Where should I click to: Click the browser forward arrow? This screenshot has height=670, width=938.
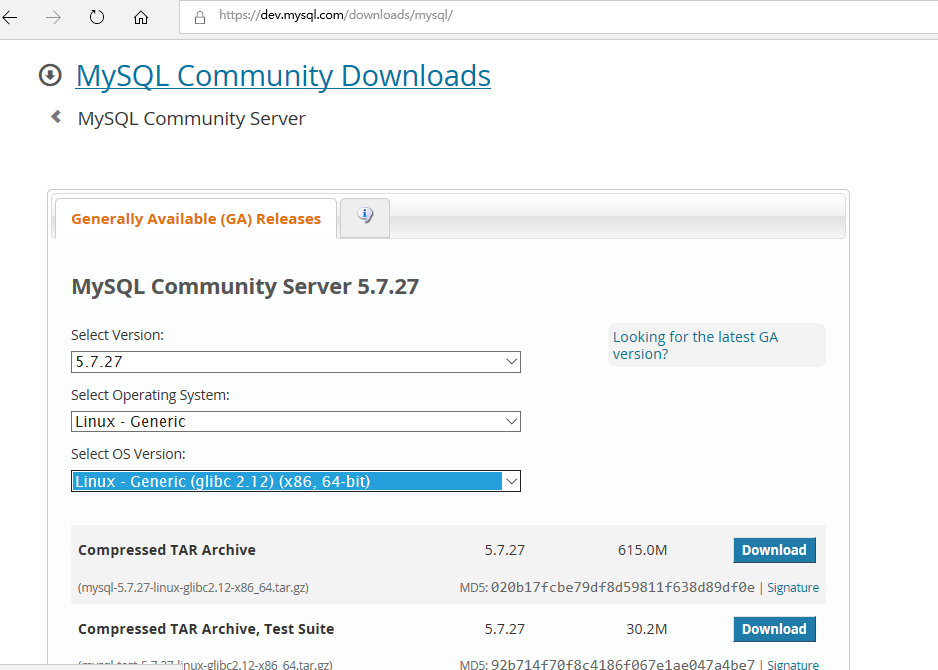point(53,17)
